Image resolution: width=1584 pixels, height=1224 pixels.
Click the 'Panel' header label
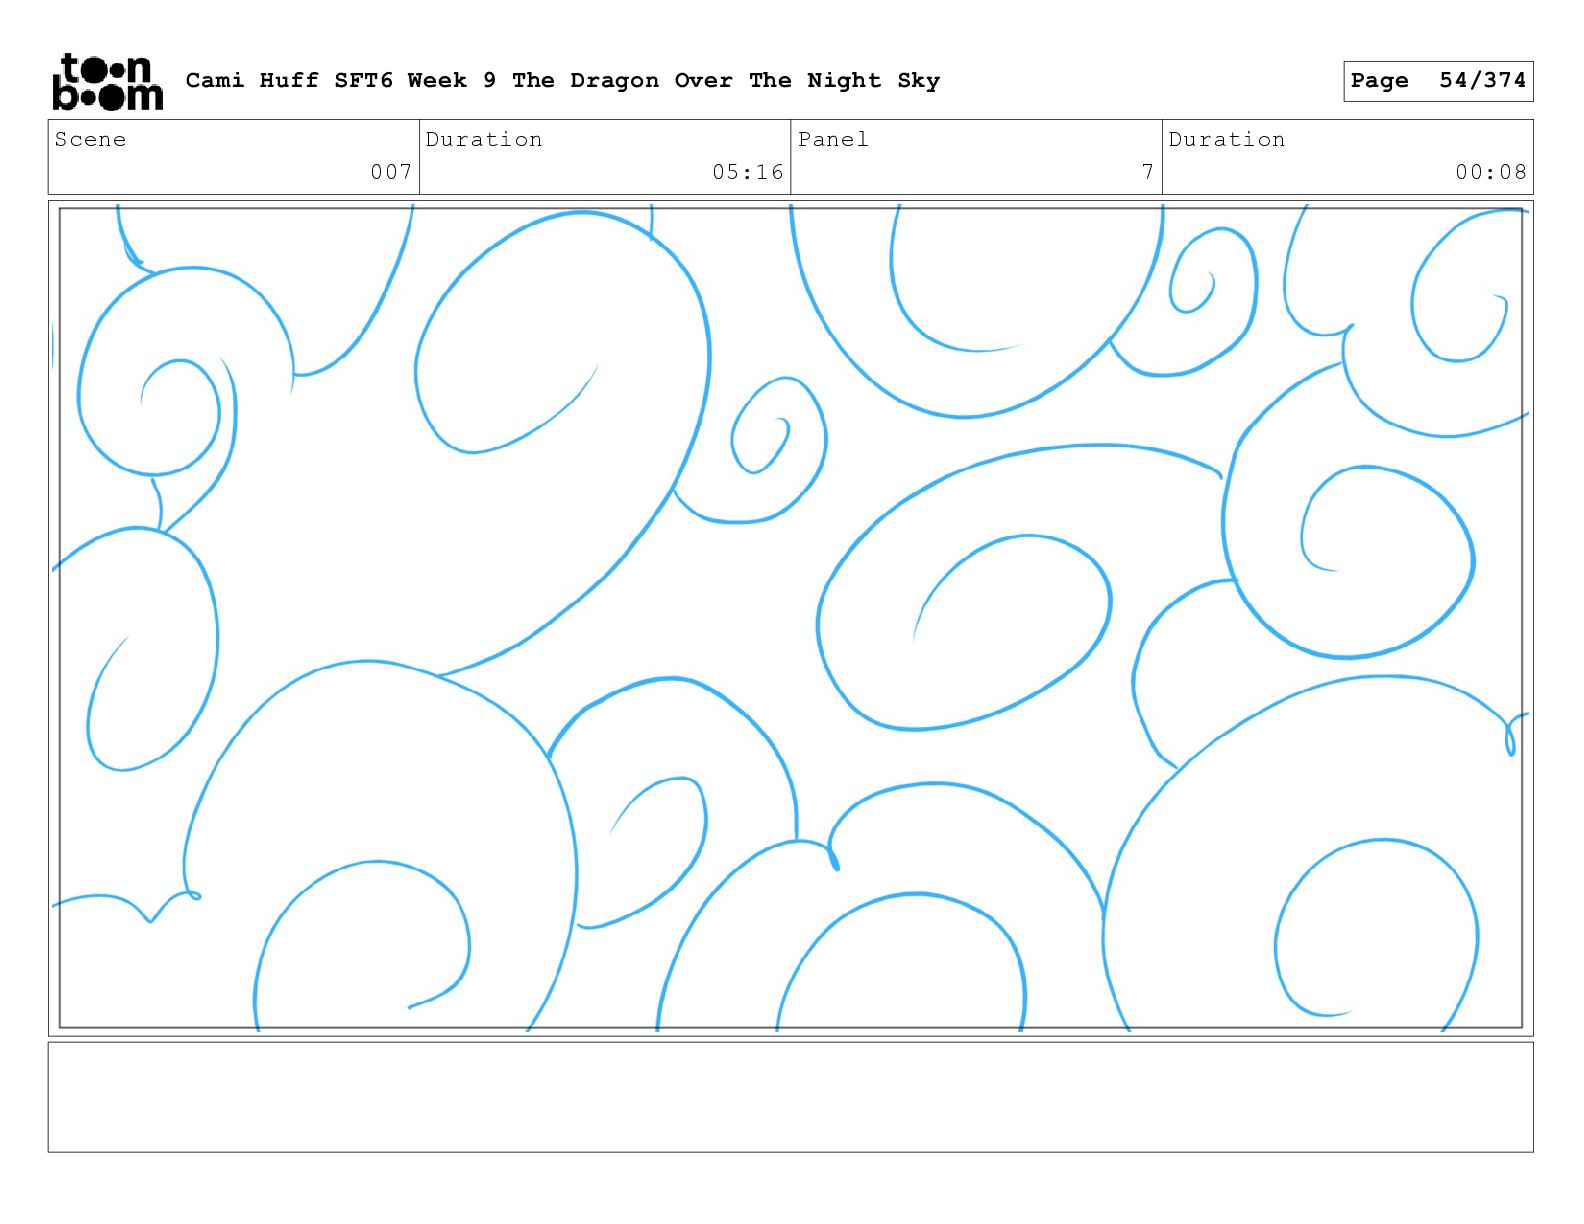point(833,140)
